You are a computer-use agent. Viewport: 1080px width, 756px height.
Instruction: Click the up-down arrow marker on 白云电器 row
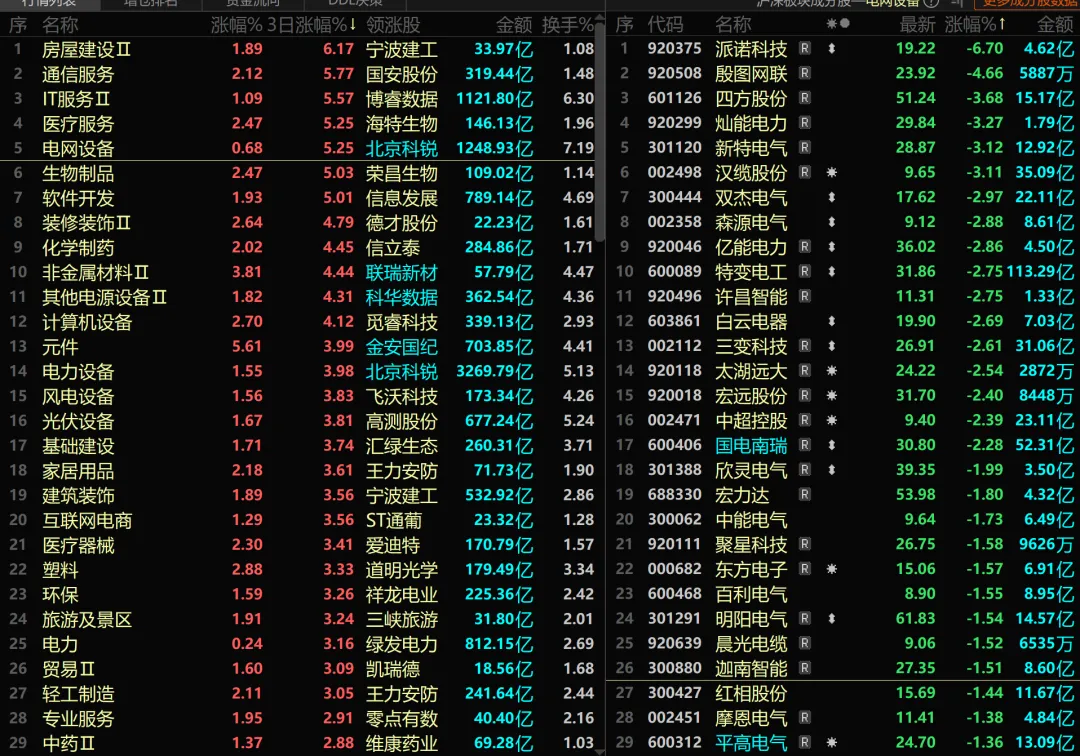click(831, 321)
